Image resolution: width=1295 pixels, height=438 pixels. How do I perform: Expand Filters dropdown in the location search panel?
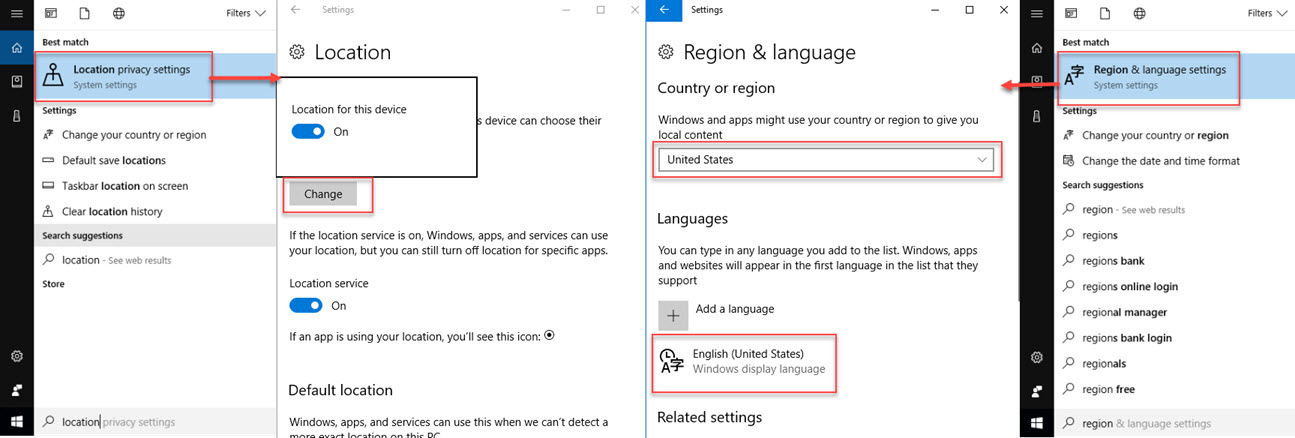[245, 14]
